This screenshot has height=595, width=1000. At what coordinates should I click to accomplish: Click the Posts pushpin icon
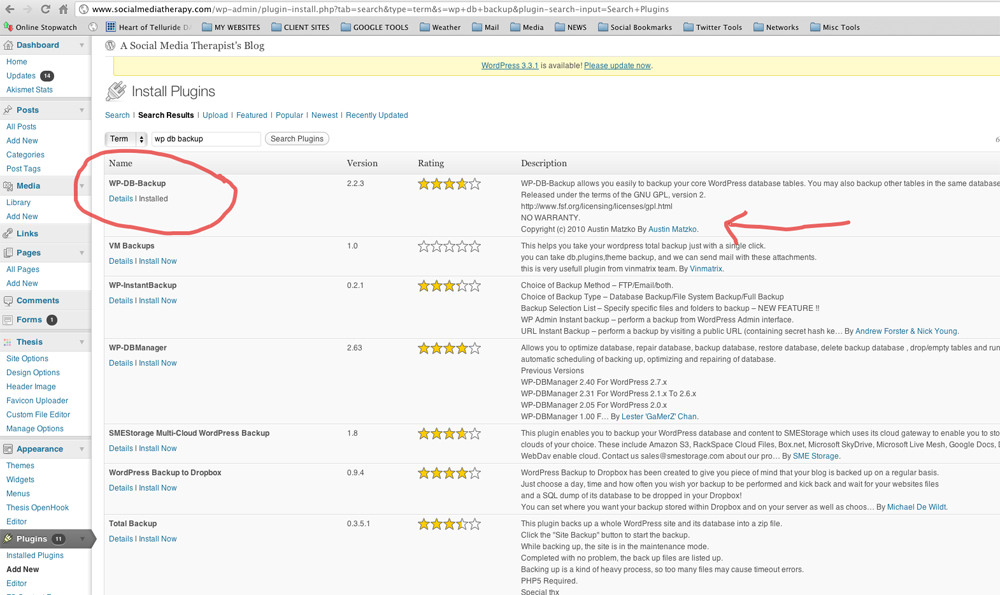click(8, 110)
